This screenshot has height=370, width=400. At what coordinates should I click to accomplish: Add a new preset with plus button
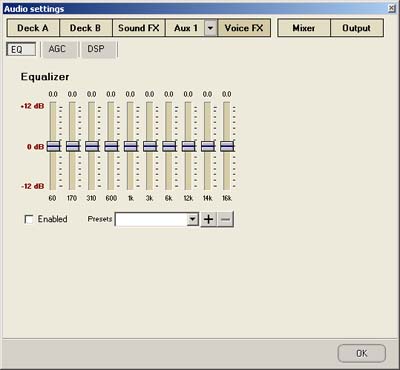(x=209, y=219)
